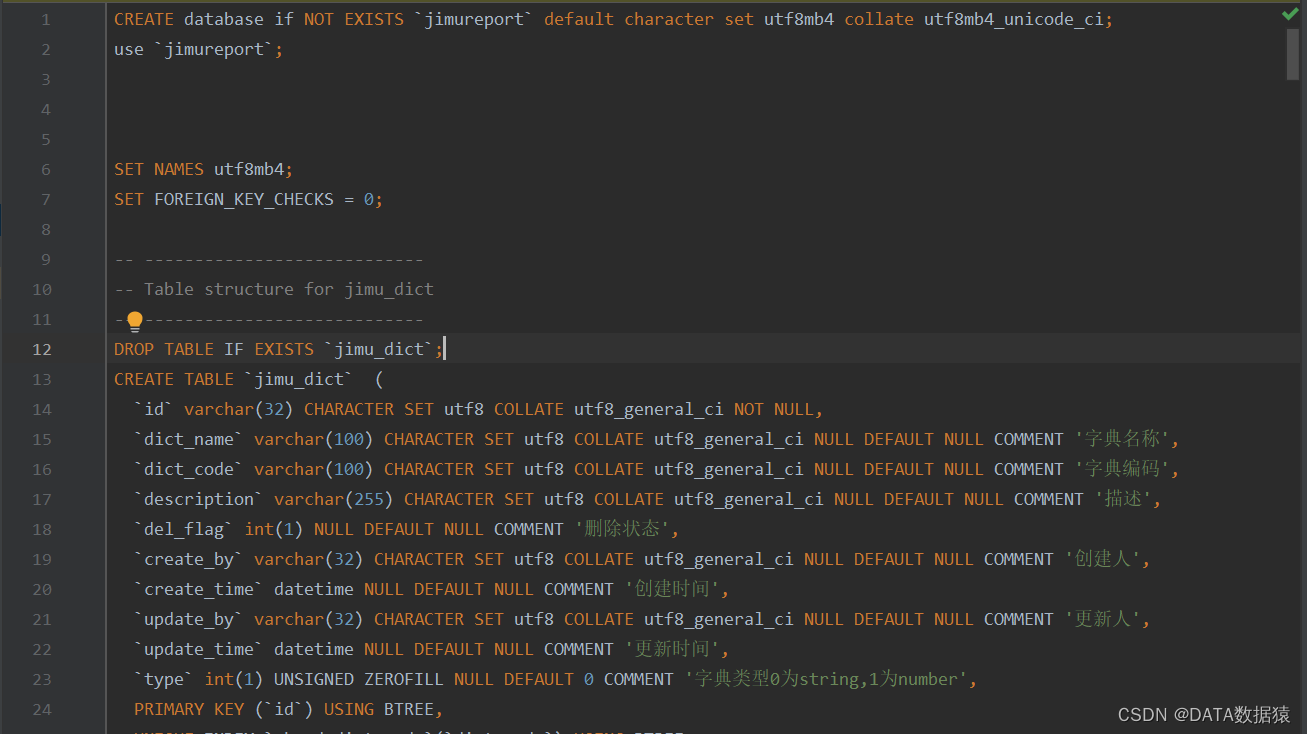Click the `jimureport` name in the use statement

click(214, 49)
